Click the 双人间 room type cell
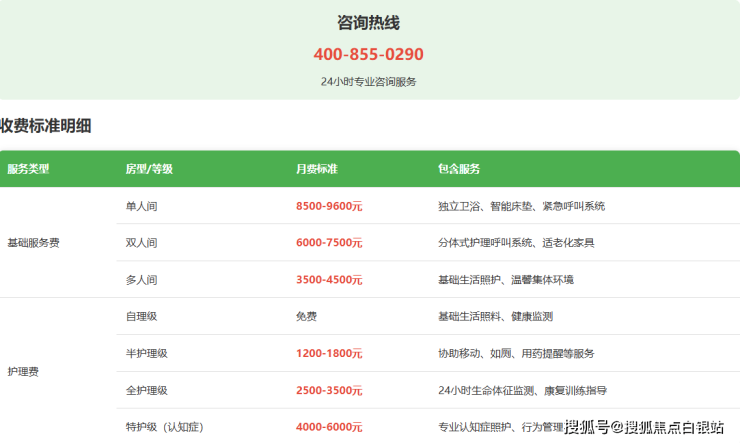 coord(141,243)
